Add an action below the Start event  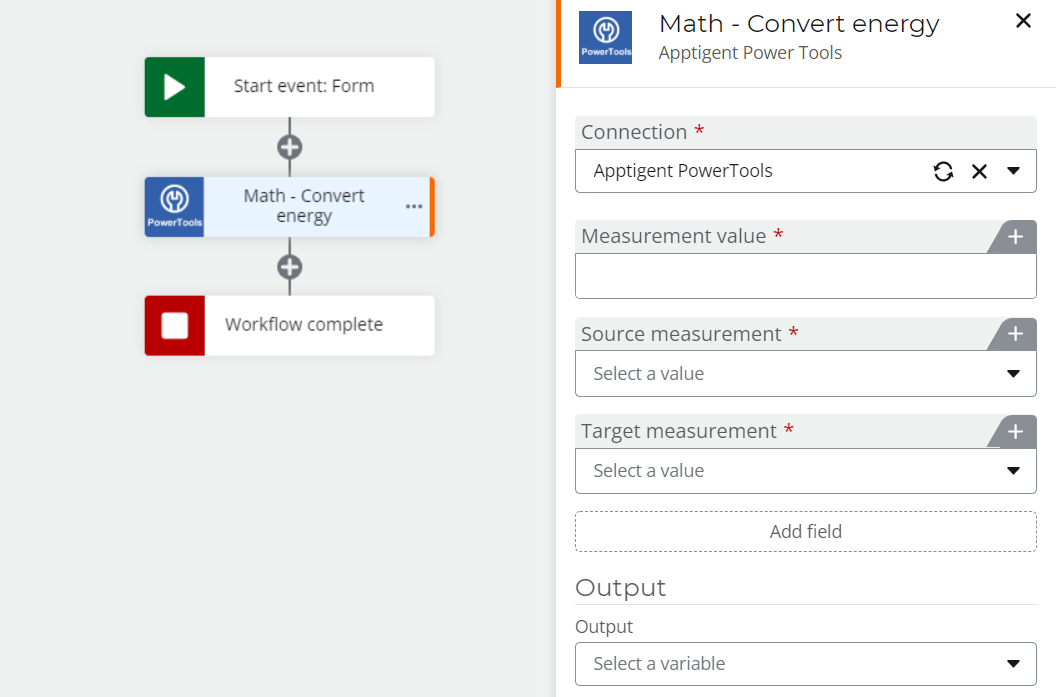tap(289, 147)
